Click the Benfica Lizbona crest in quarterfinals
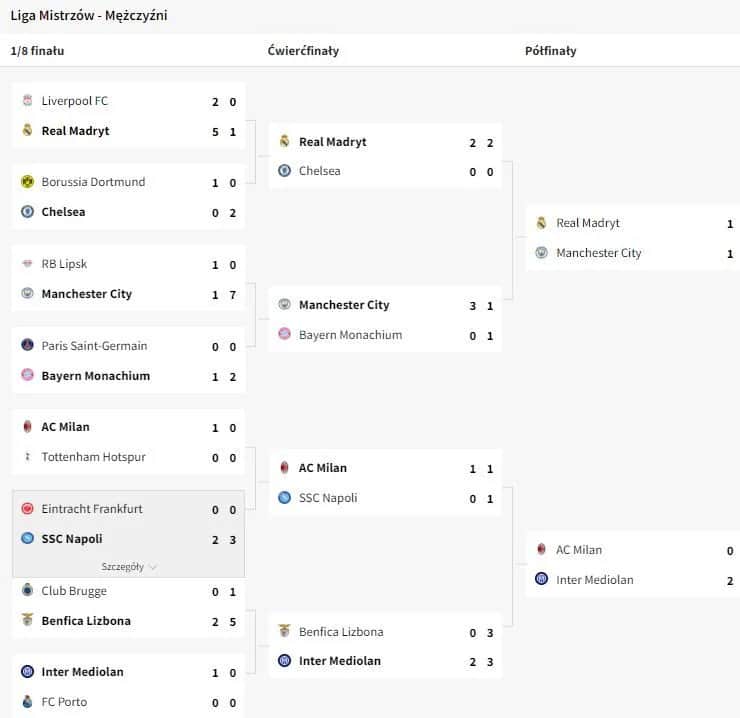740x718 pixels. pyautogui.click(x=285, y=632)
